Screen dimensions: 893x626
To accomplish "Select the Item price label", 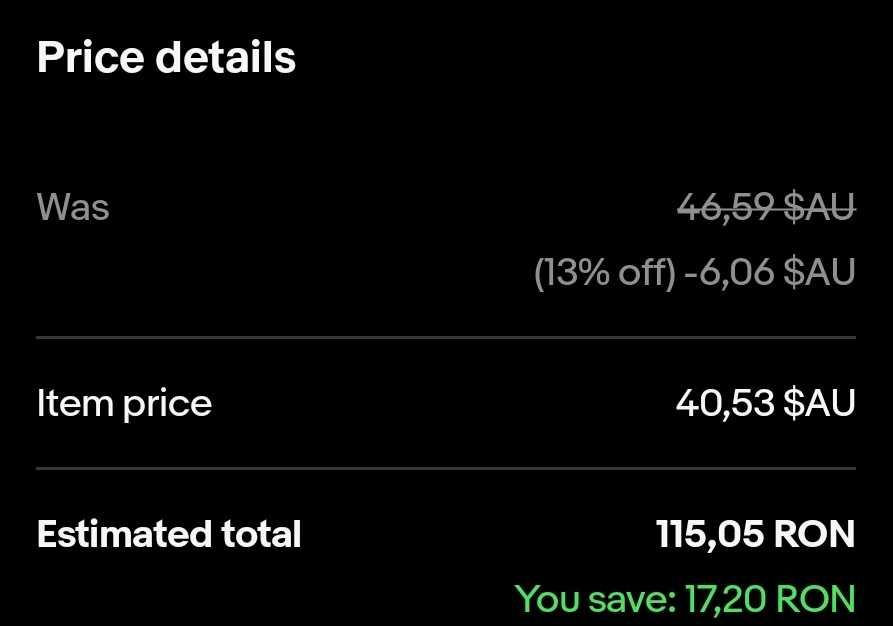I will pyautogui.click(x=124, y=404).
